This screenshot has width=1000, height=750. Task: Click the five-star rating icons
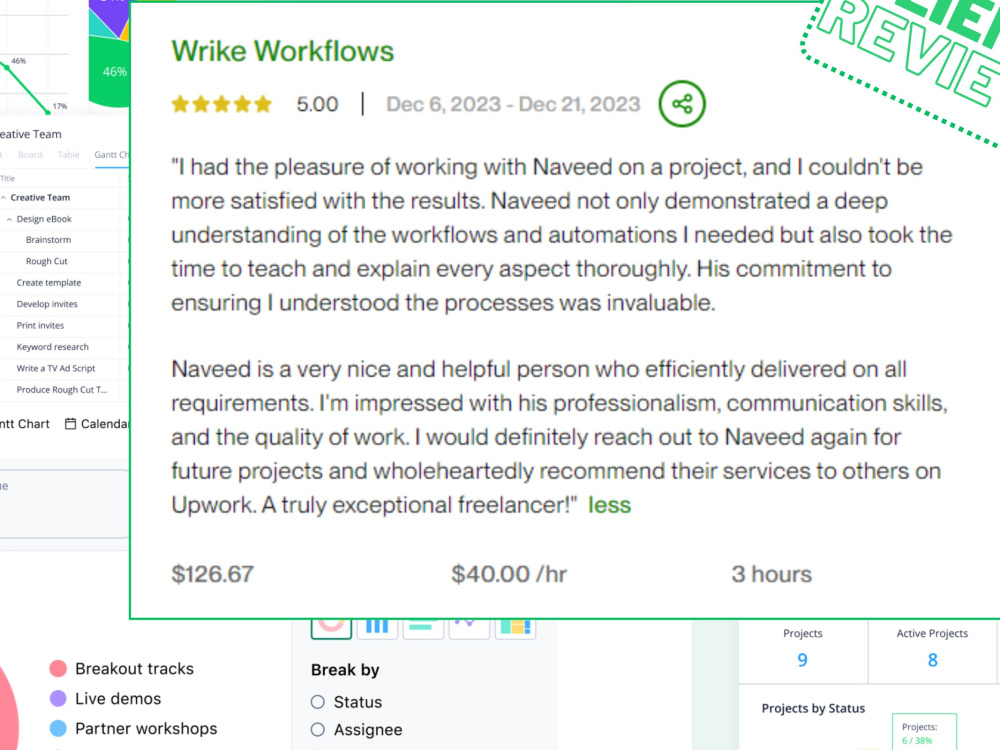coord(221,103)
